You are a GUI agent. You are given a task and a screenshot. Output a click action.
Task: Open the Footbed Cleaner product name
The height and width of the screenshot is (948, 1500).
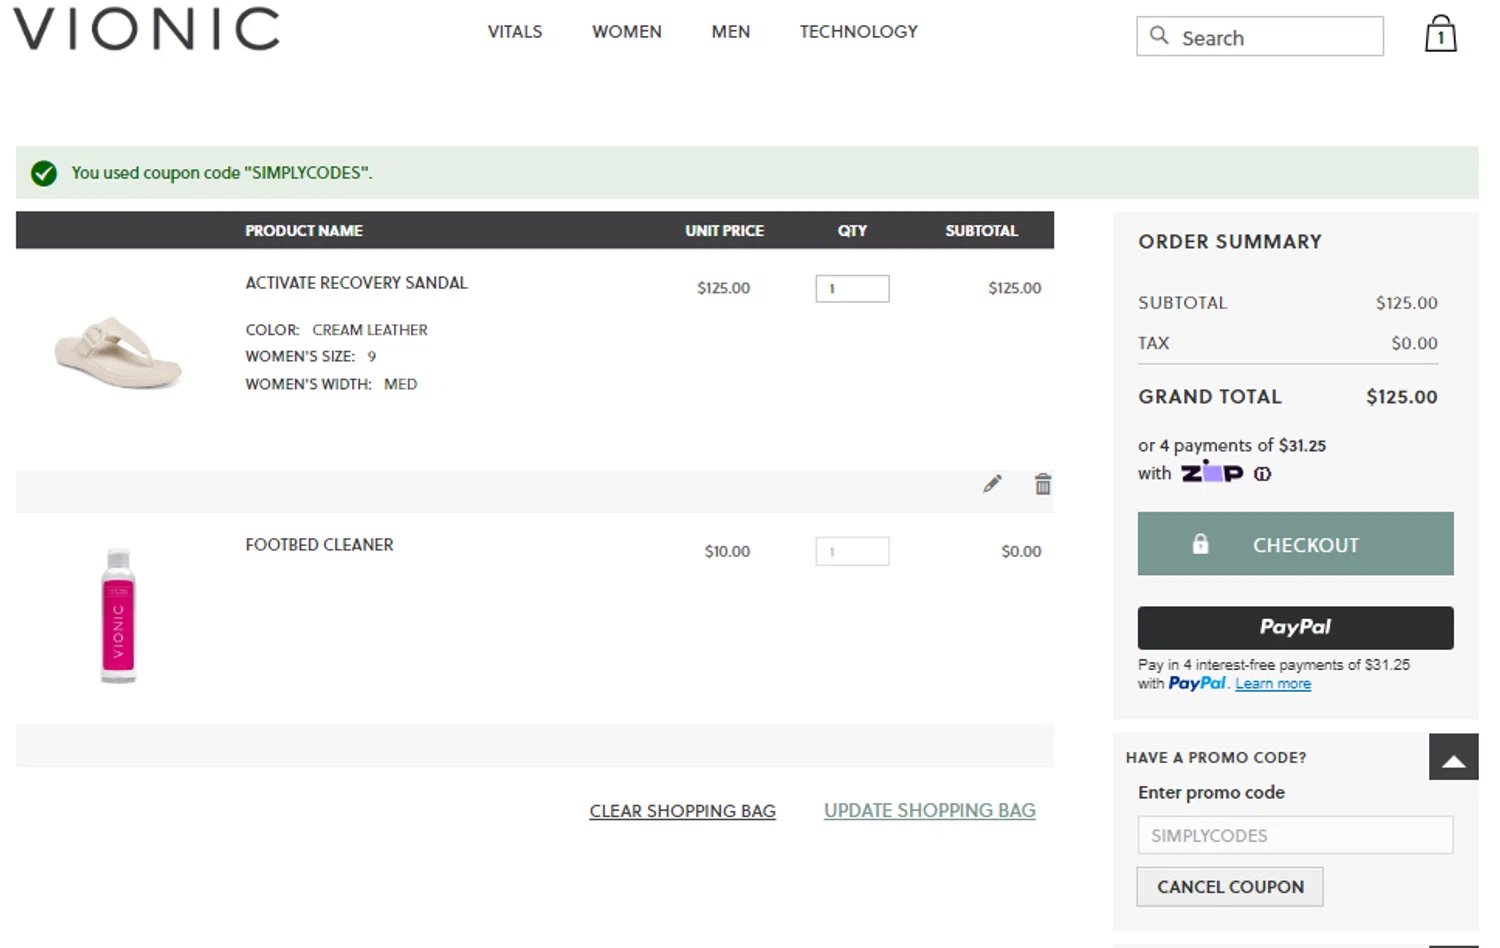(320, 545)
